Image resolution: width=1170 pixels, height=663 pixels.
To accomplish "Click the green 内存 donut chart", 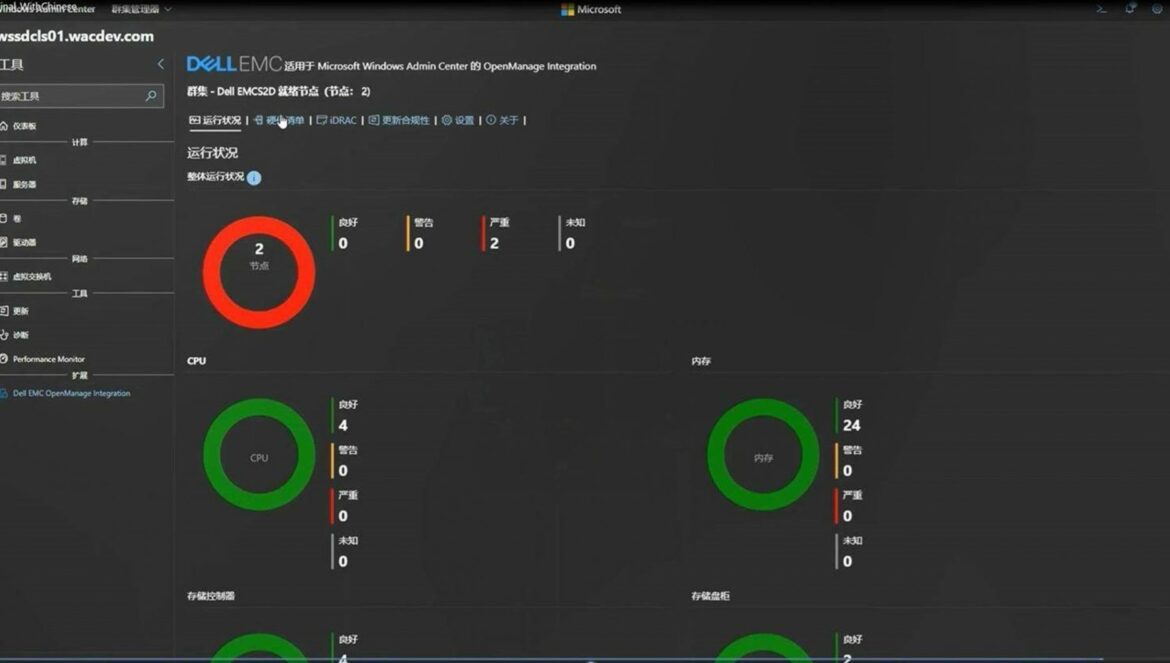I will click(763, 454).
